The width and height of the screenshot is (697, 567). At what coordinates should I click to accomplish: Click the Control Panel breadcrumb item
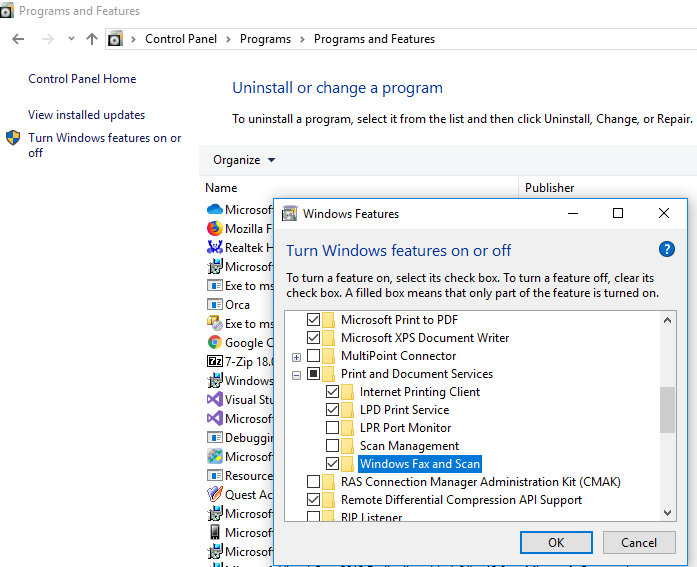click(x=178, y=39)
